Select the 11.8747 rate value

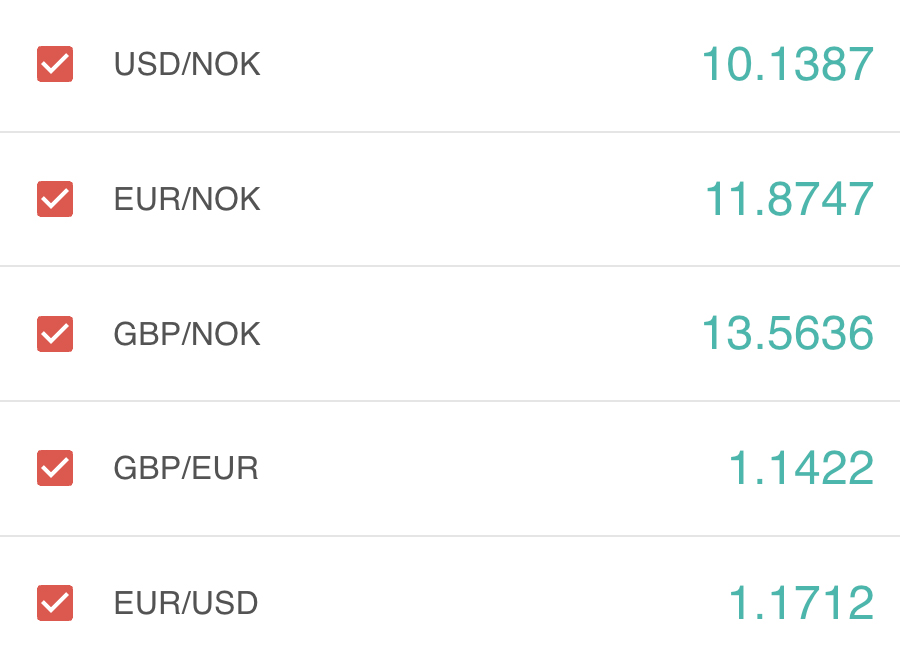pos(790,199)
